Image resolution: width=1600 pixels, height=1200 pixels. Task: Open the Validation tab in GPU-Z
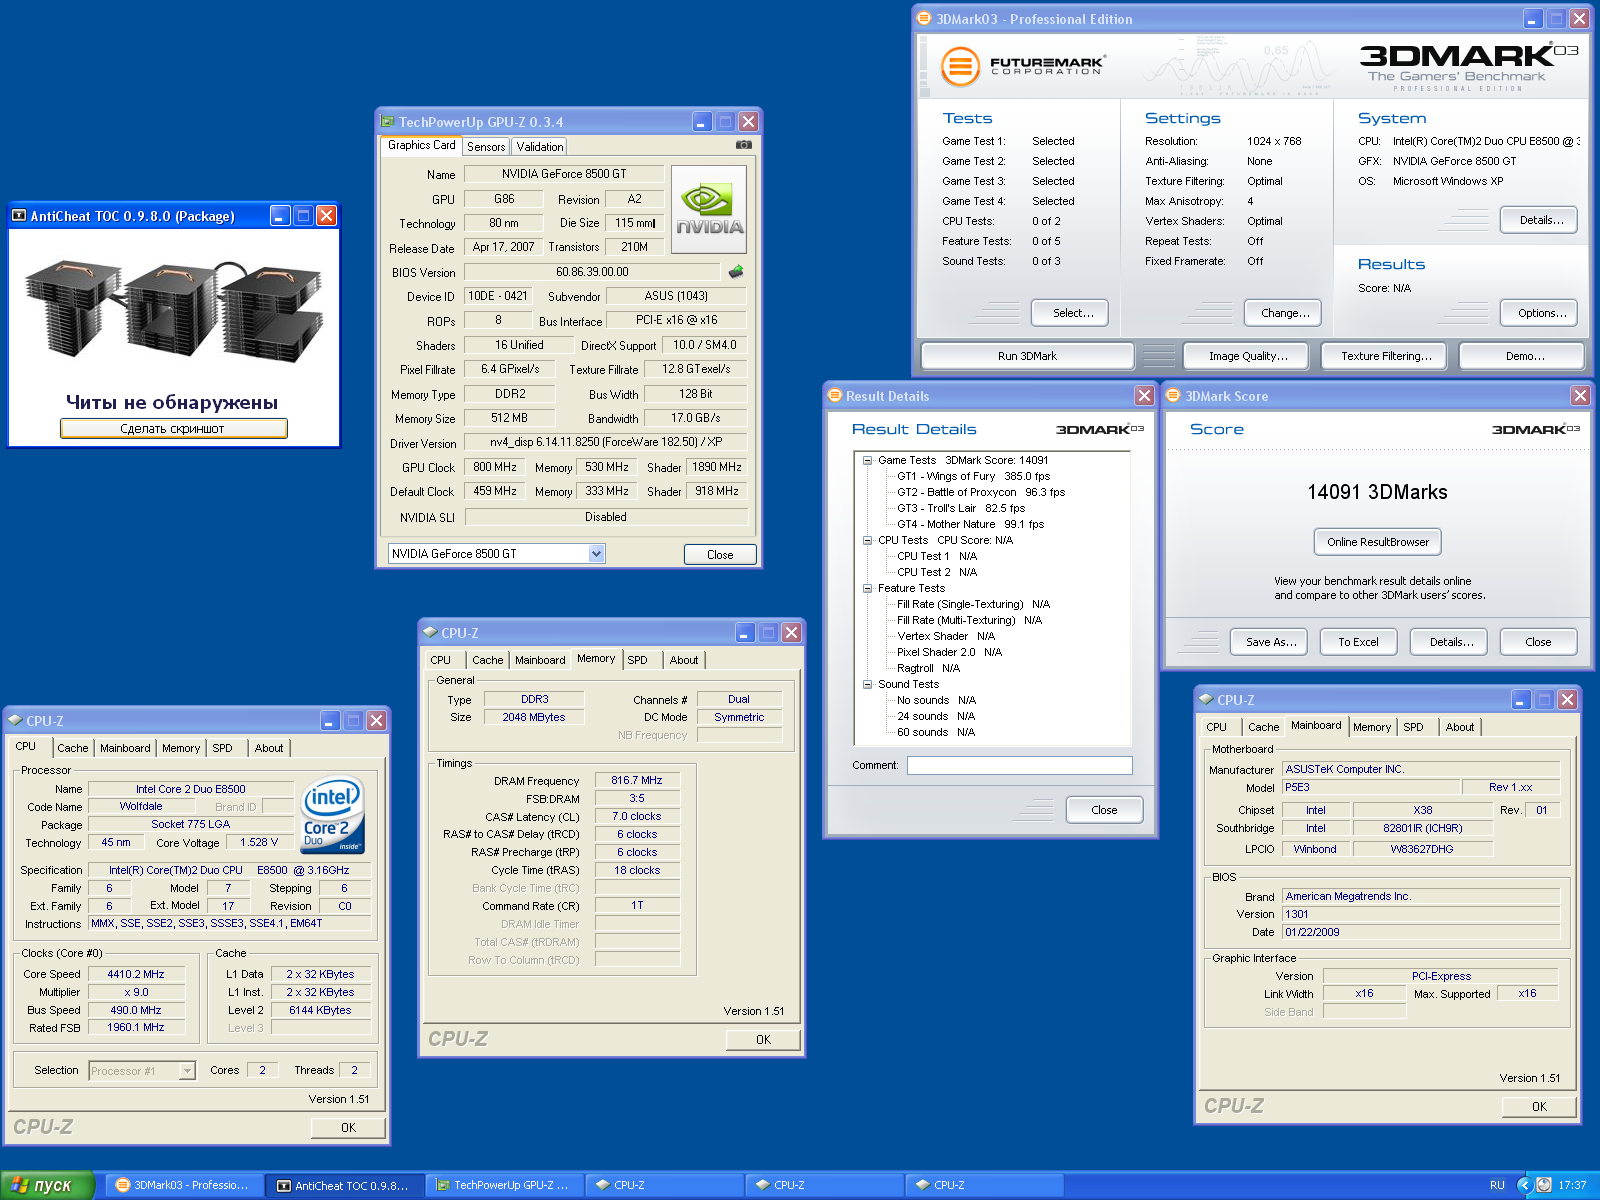540,147
